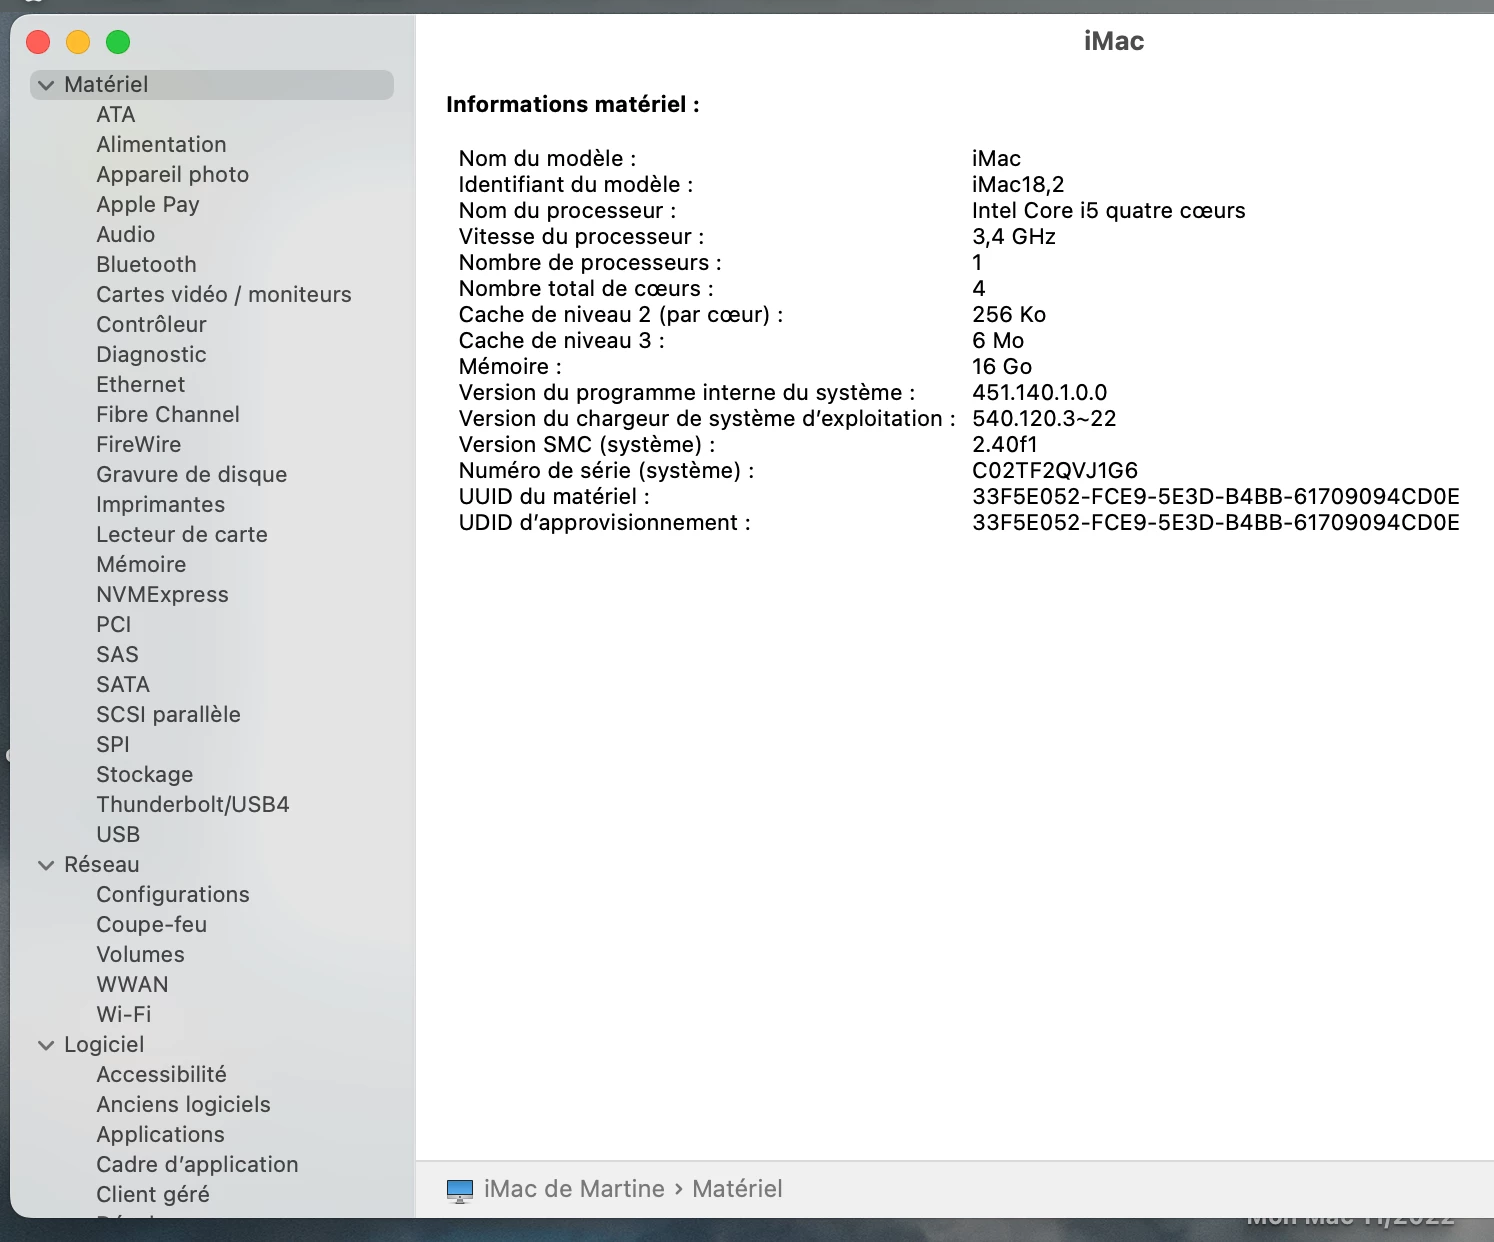Select Lecteur de carte entry
Viewport: 1494px width, 1242px height.
182,535
